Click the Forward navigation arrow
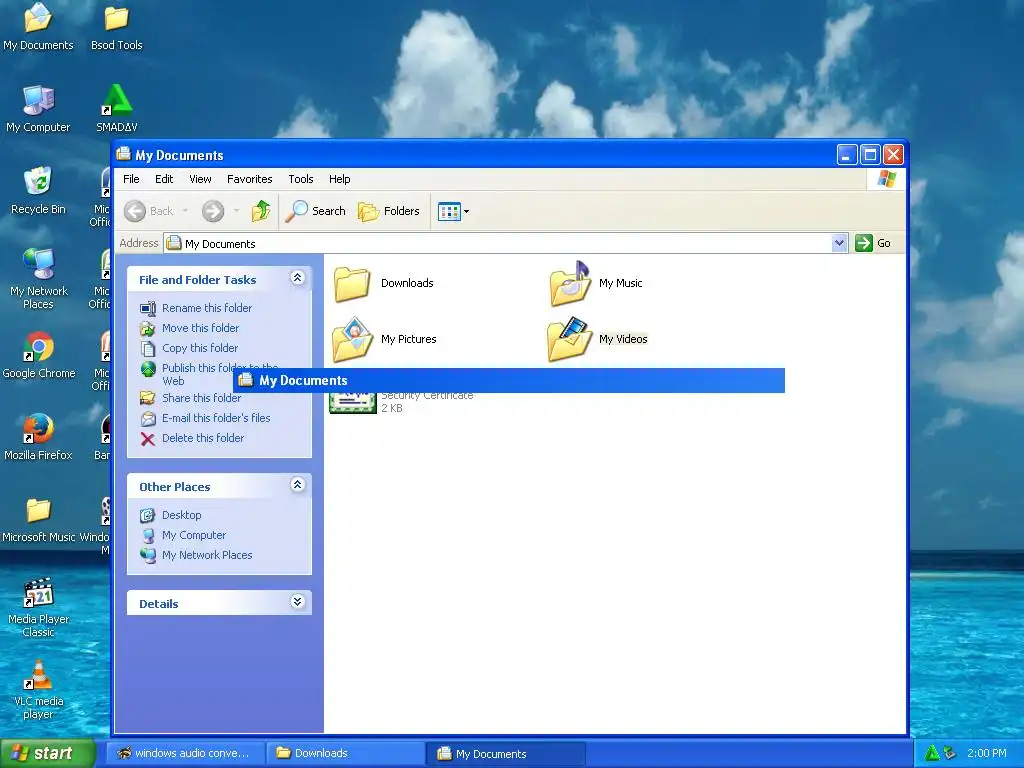 click(213, 211)
